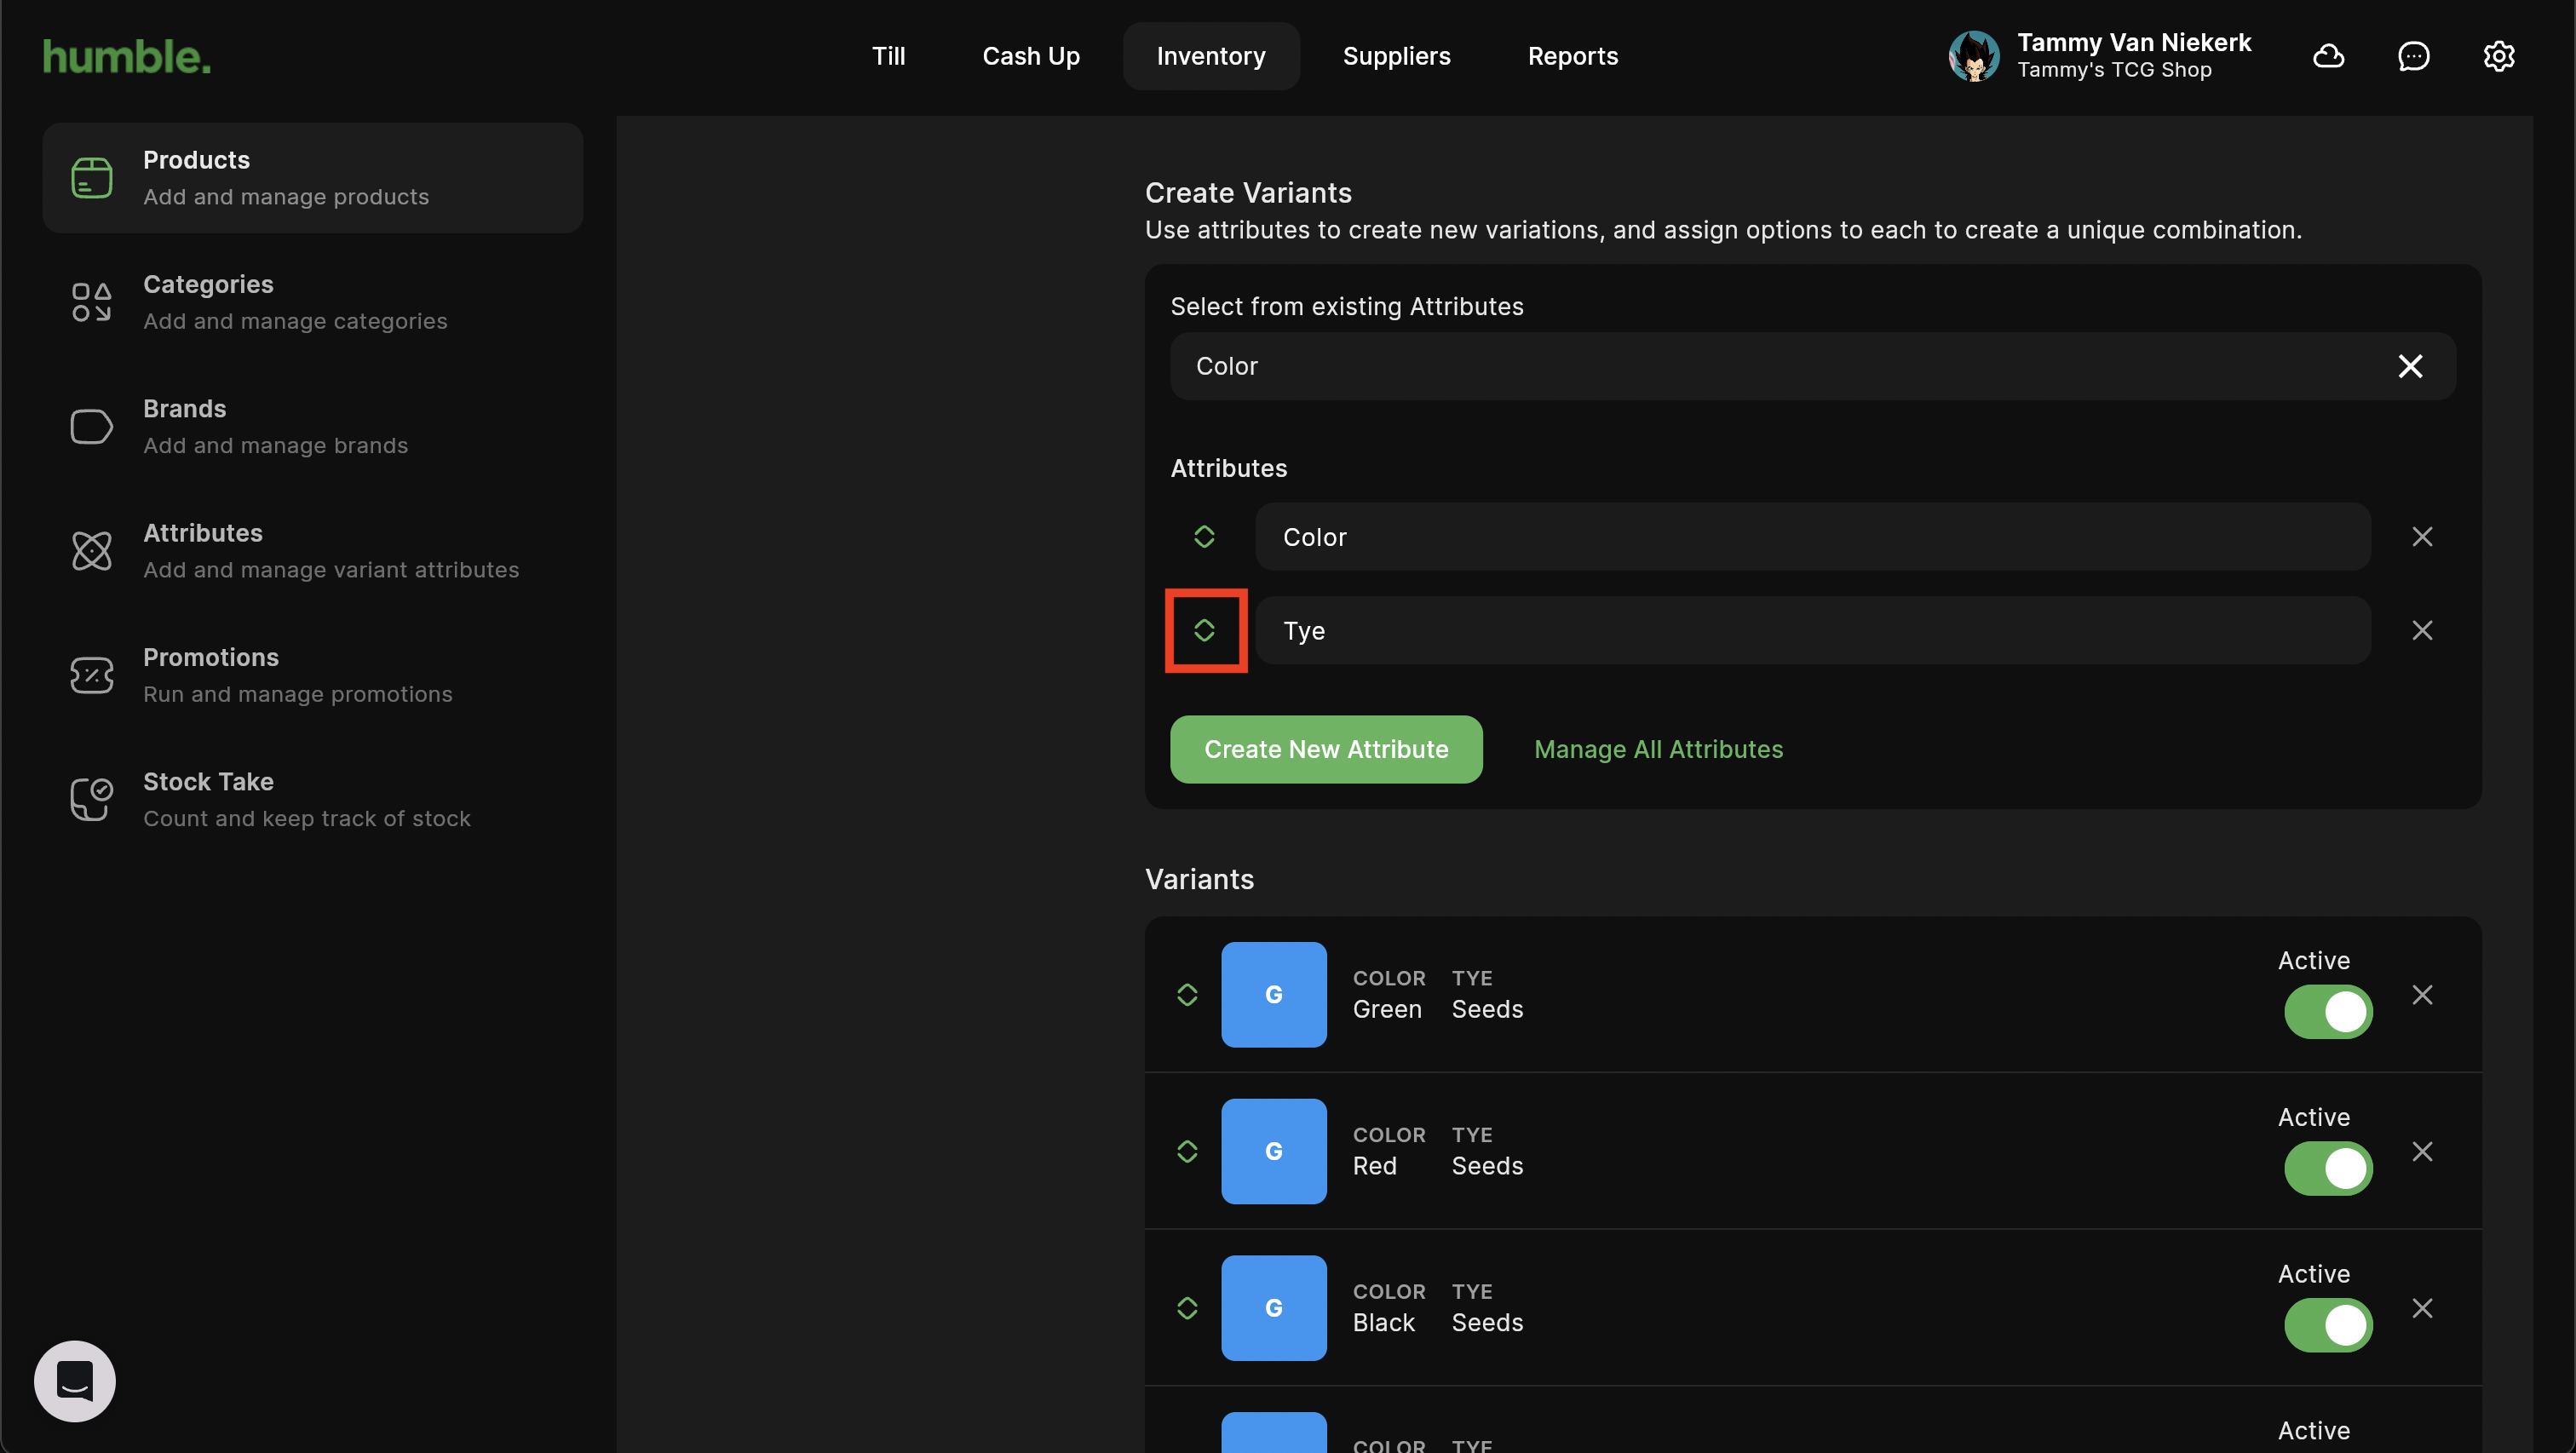Viewport: 2576px width, 1453px height.
Task: Remove the Tye attribute row
Action: 2421,630
